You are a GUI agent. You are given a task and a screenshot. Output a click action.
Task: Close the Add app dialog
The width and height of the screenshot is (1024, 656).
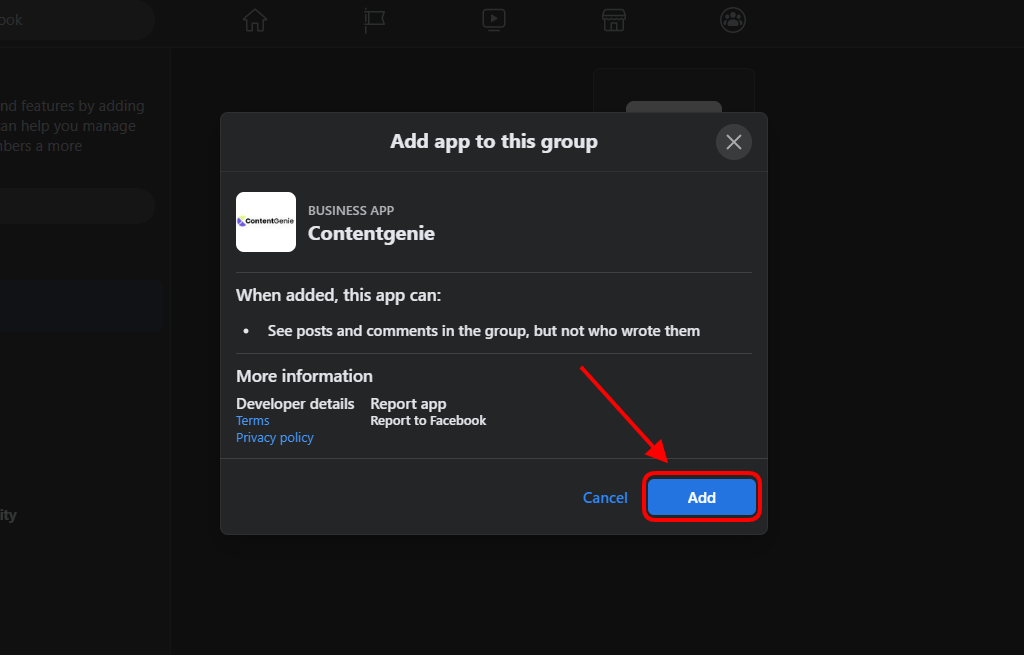733,142
